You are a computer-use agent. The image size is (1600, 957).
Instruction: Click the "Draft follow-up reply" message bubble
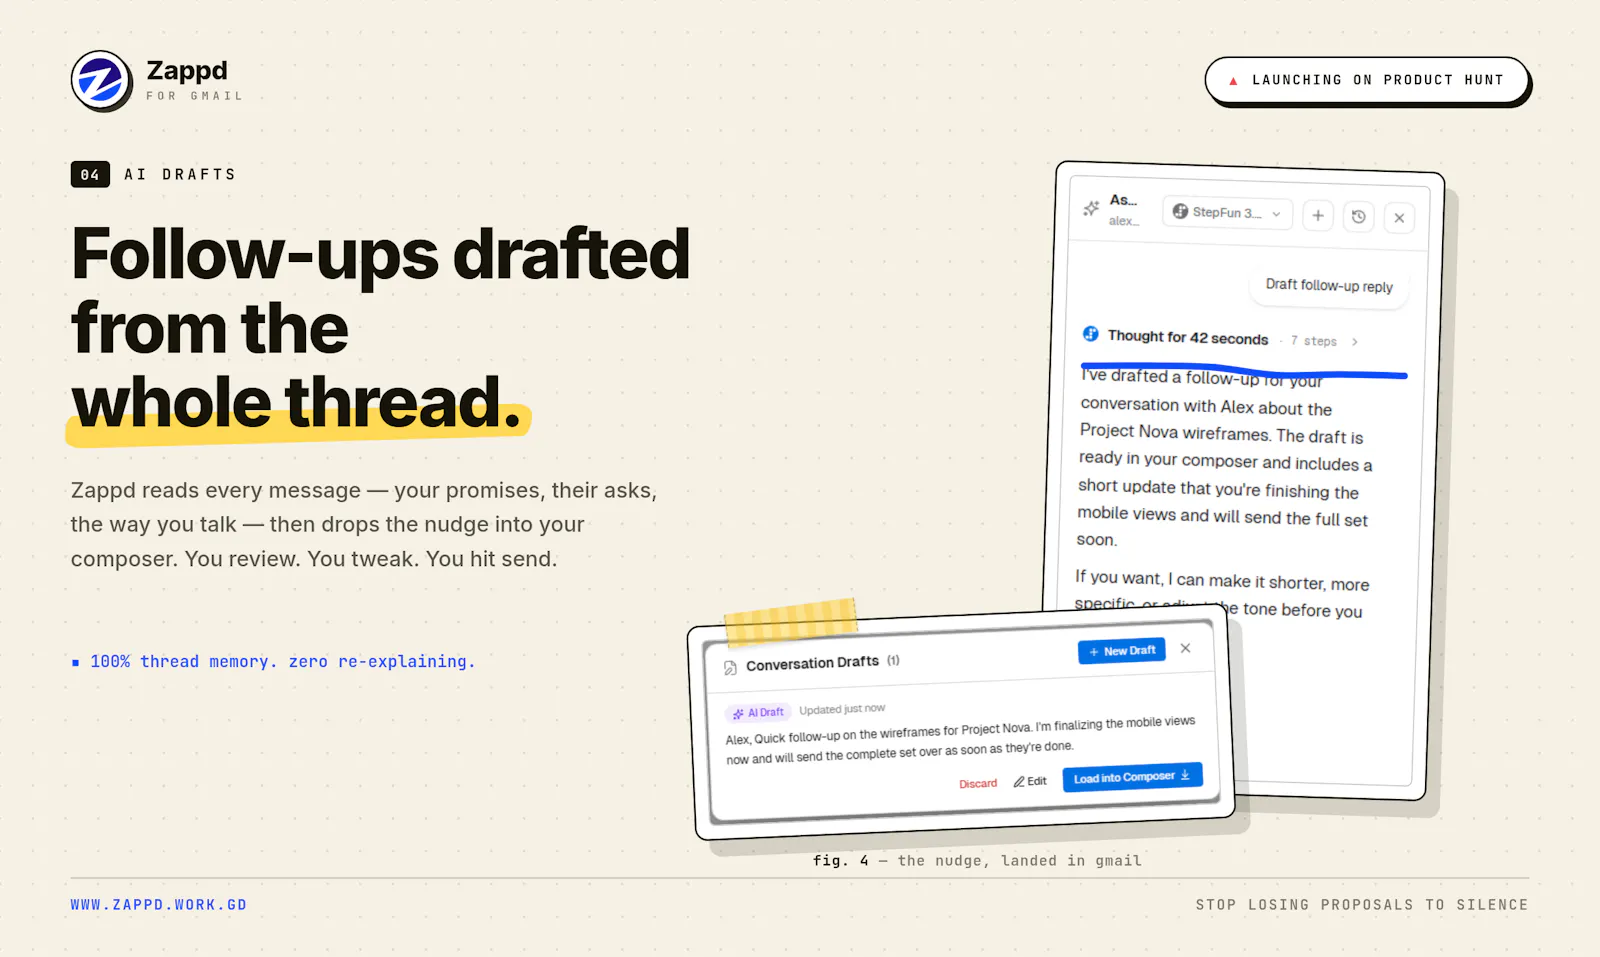[x=1329, y=286]
